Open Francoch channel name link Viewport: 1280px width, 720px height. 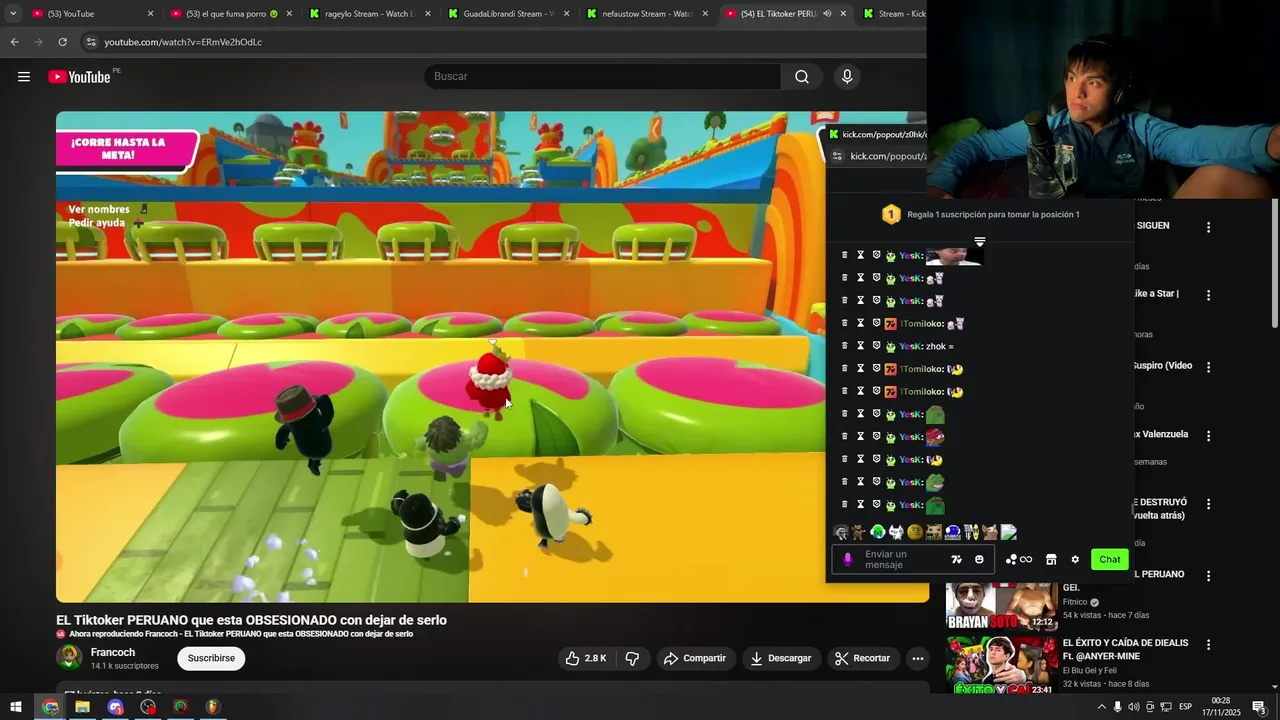tap(113, 652)
